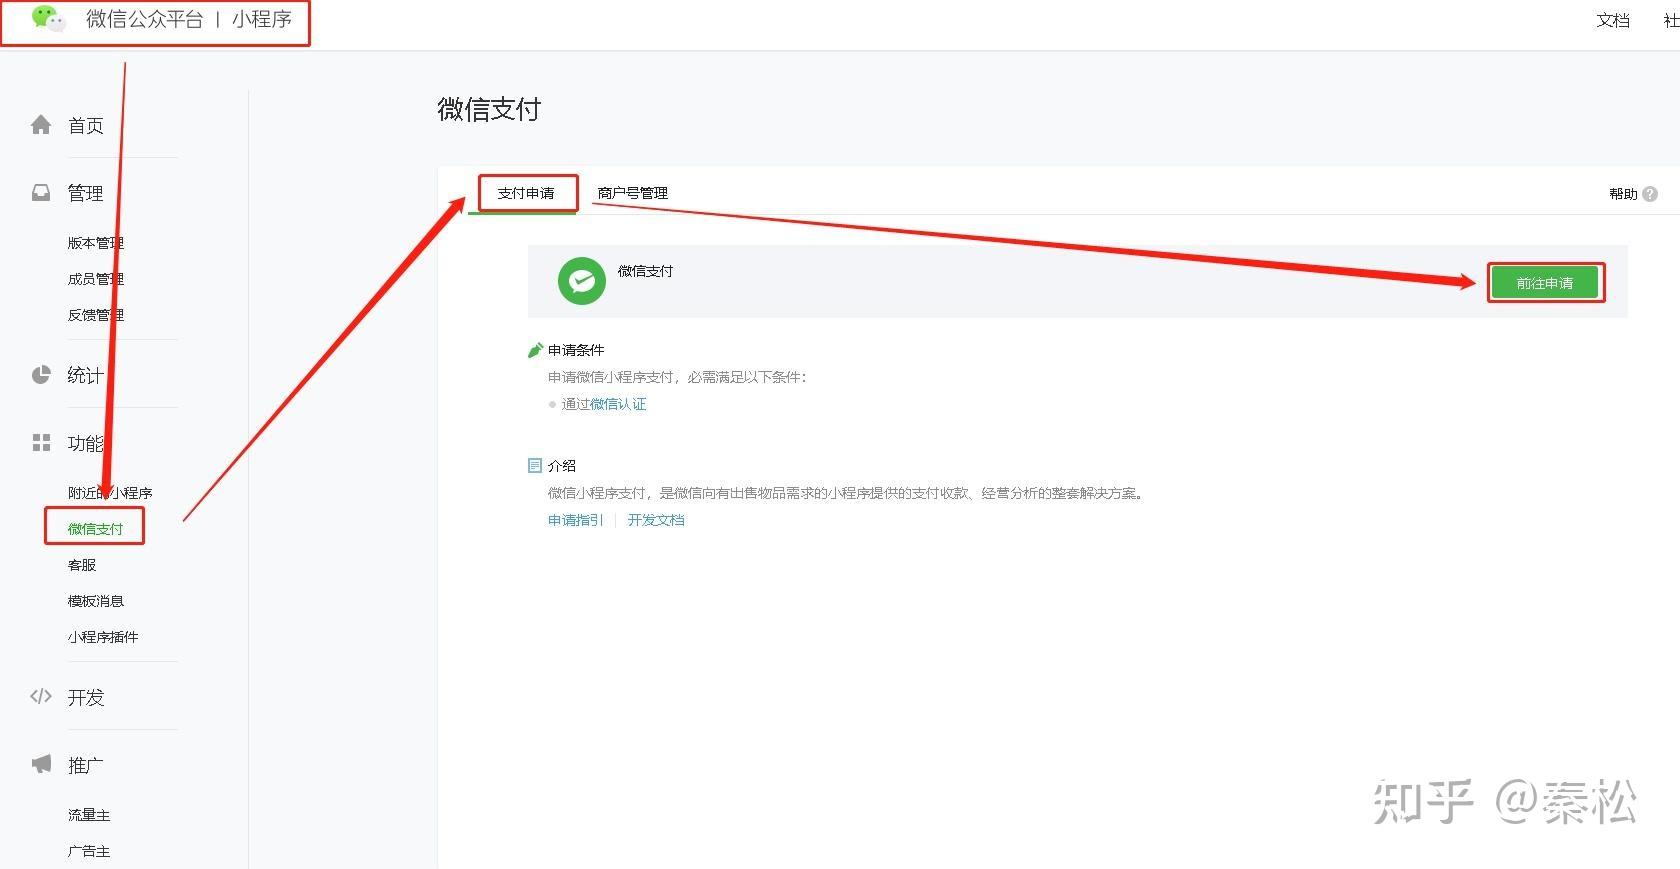This screenshot has width=1680, height=869.
Task: Click the green 前往申请 button
Action: pos(1545,283)
